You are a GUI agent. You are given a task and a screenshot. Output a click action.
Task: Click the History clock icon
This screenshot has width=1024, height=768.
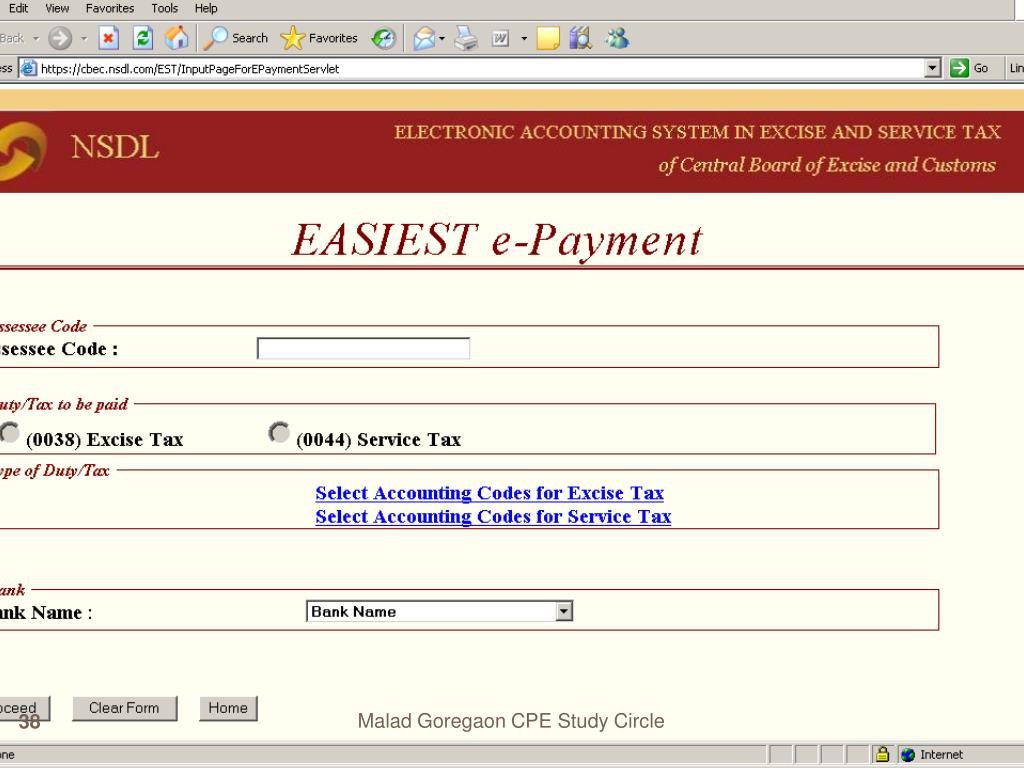[383, 39]
